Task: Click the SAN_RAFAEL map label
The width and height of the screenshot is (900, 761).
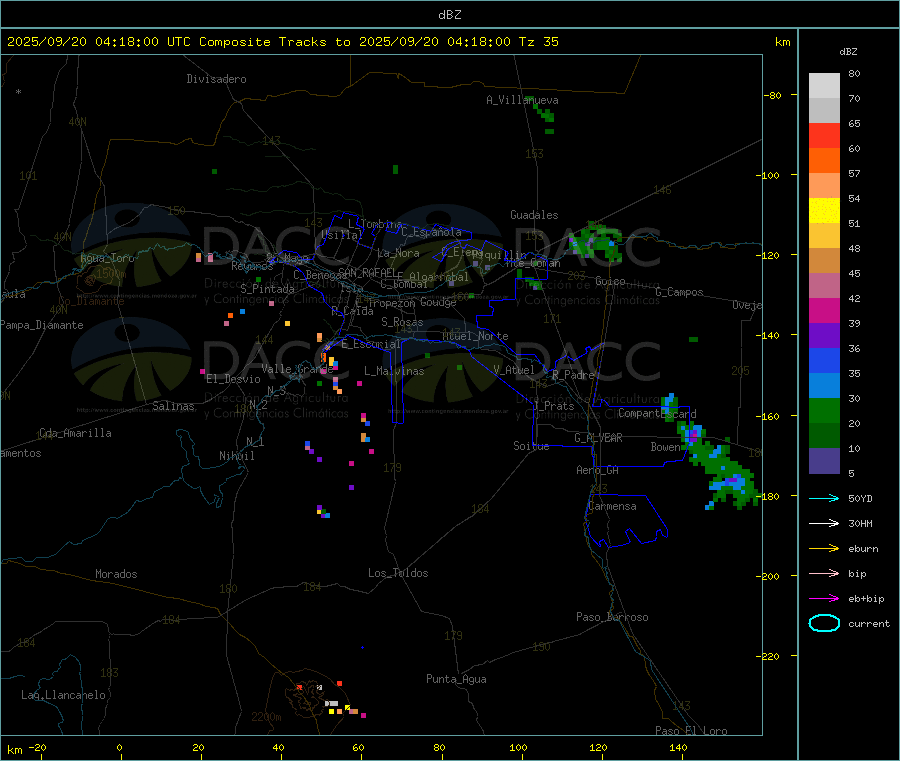Action: coord(367,272)
